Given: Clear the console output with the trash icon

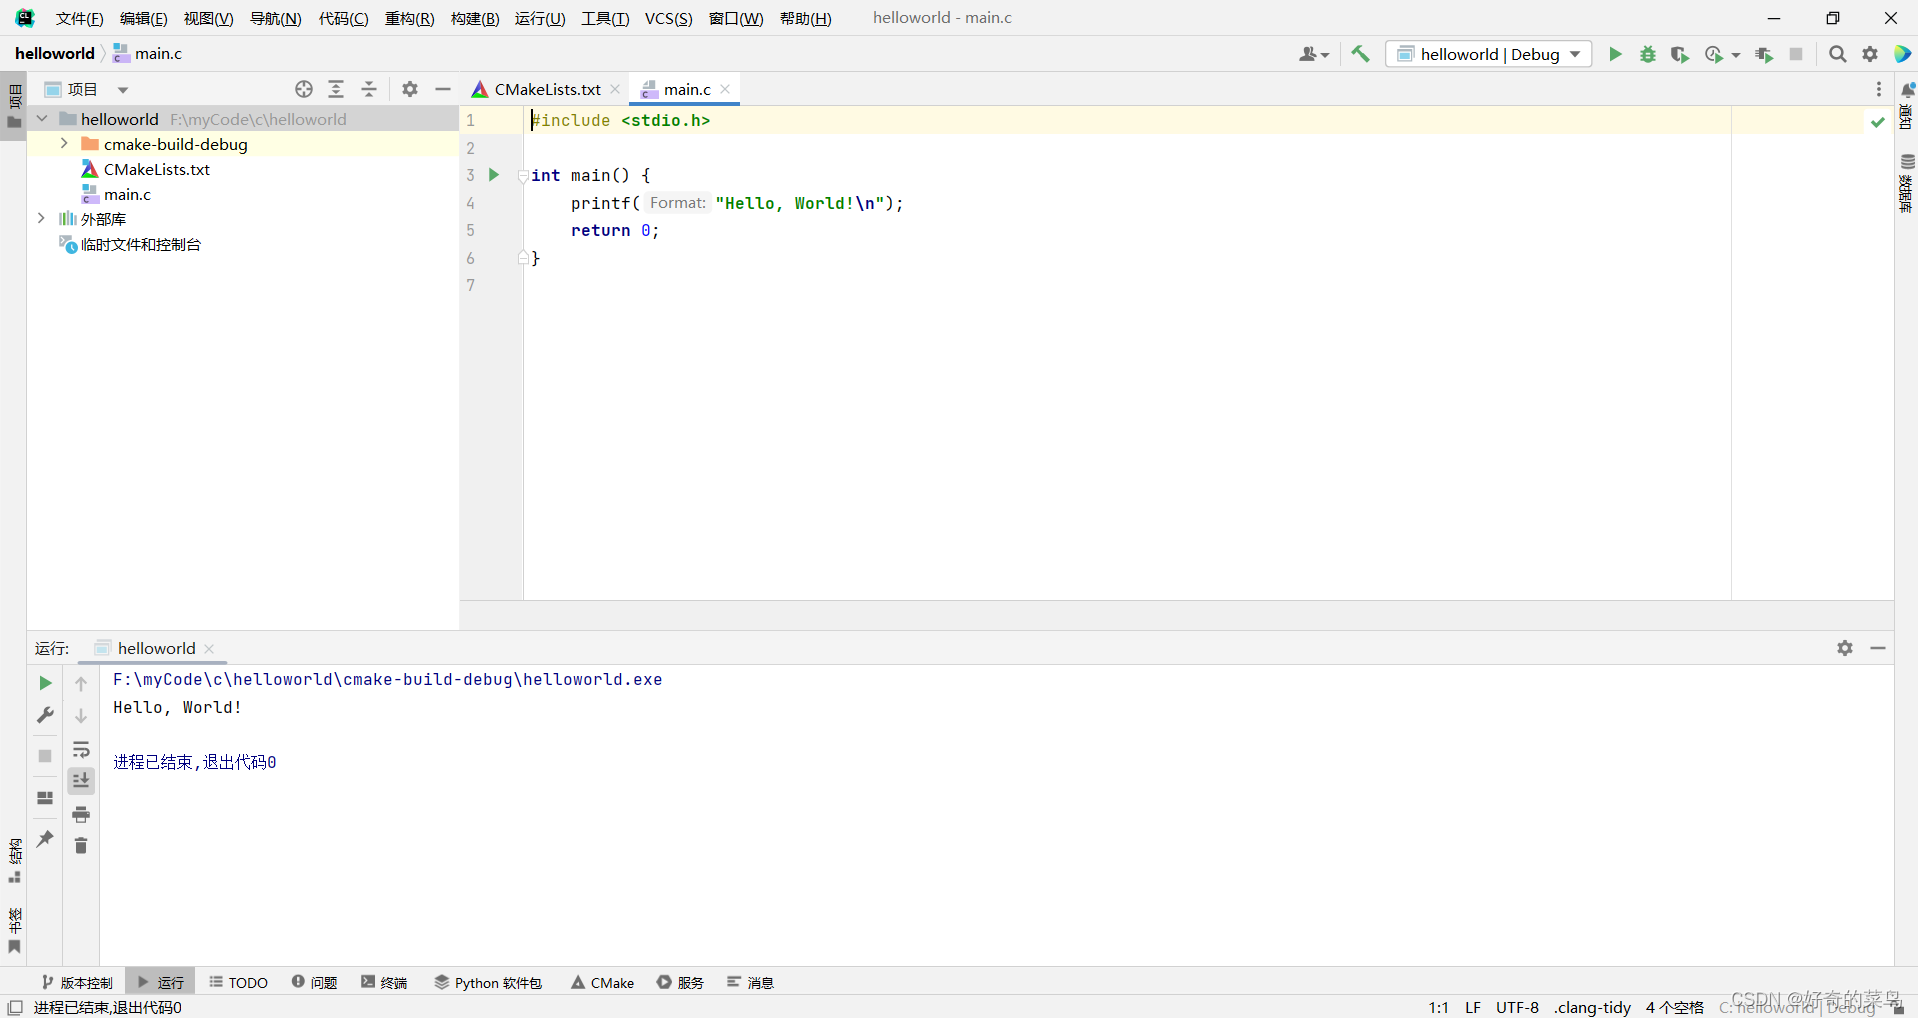Looking at the screenshot, I should 81,845.
